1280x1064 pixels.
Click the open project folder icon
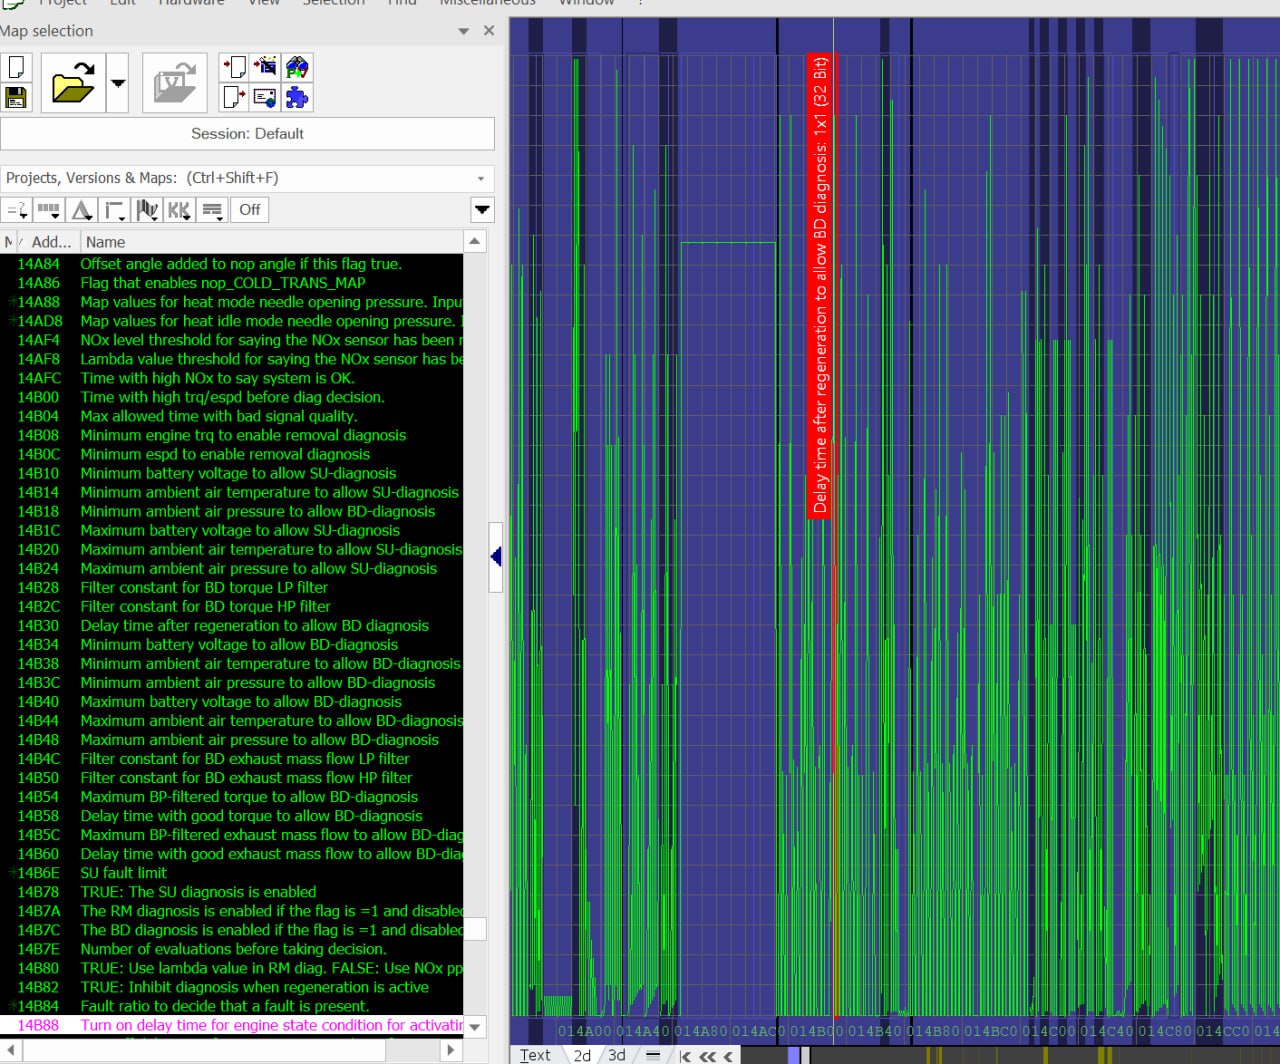point(73,82)
